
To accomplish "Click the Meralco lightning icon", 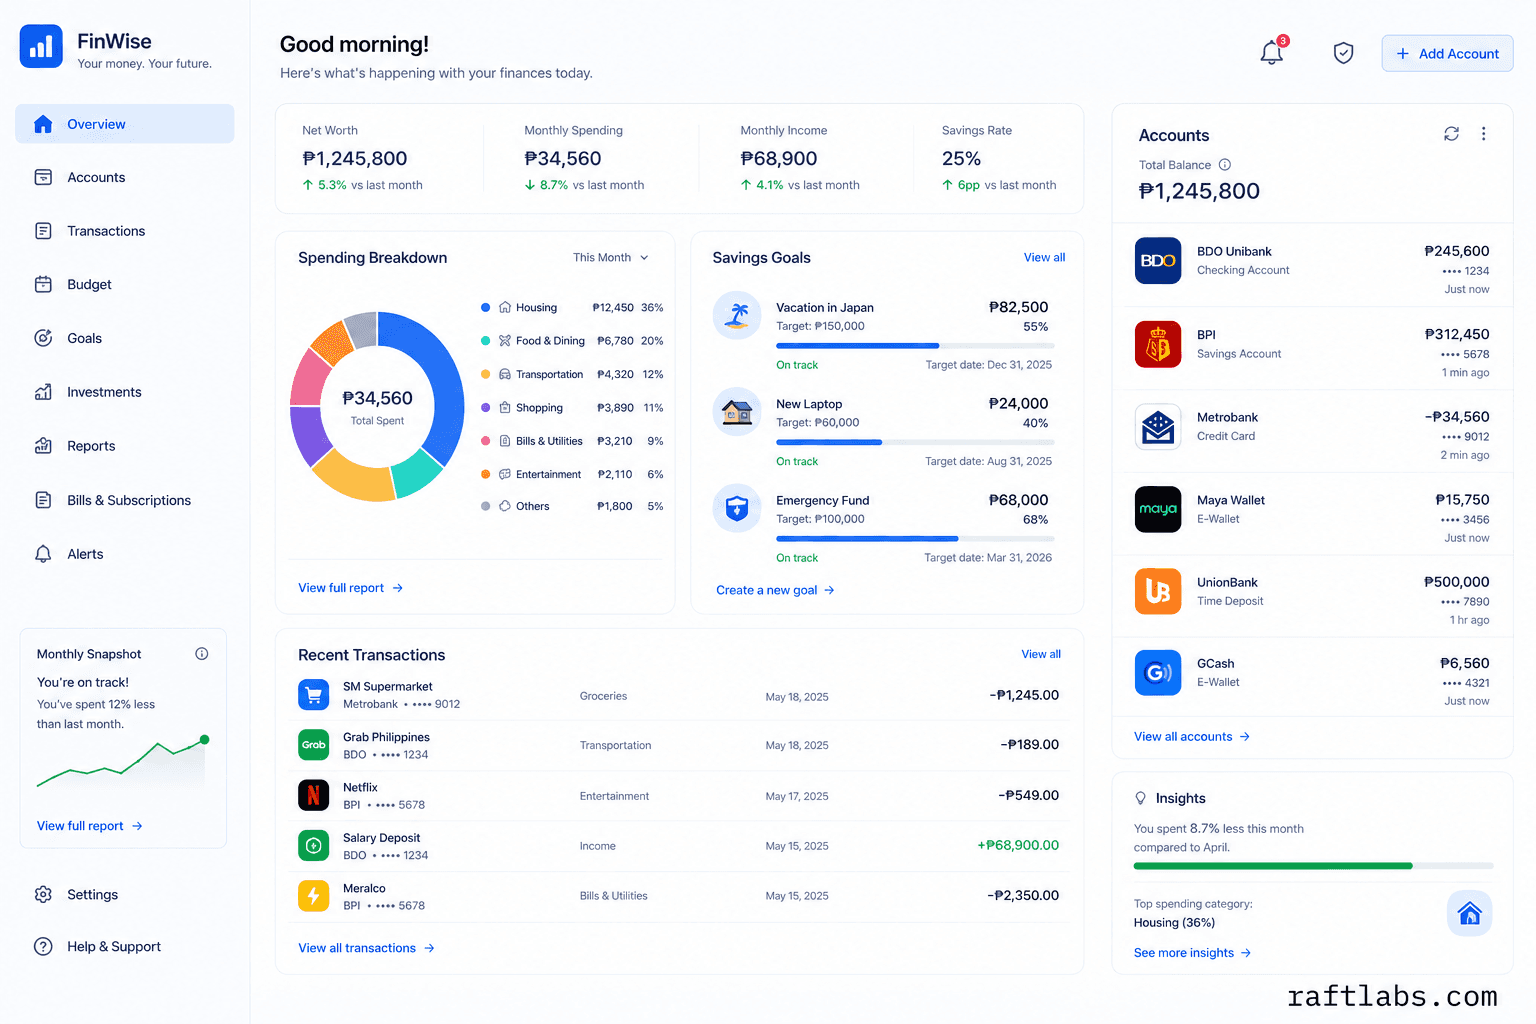I will coord(314,896).
